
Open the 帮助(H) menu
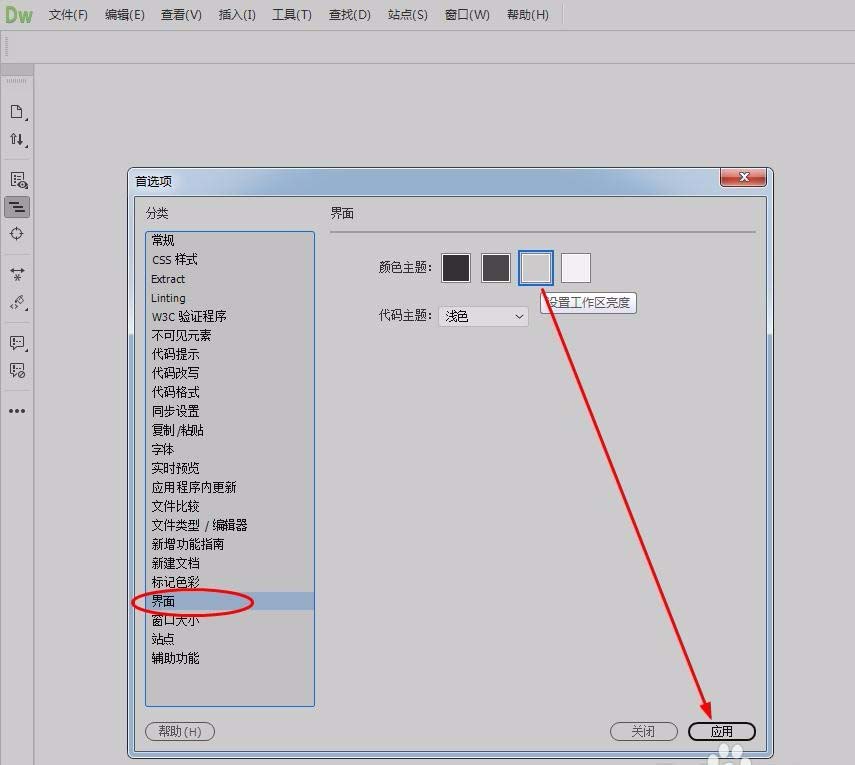click(528, 15)
